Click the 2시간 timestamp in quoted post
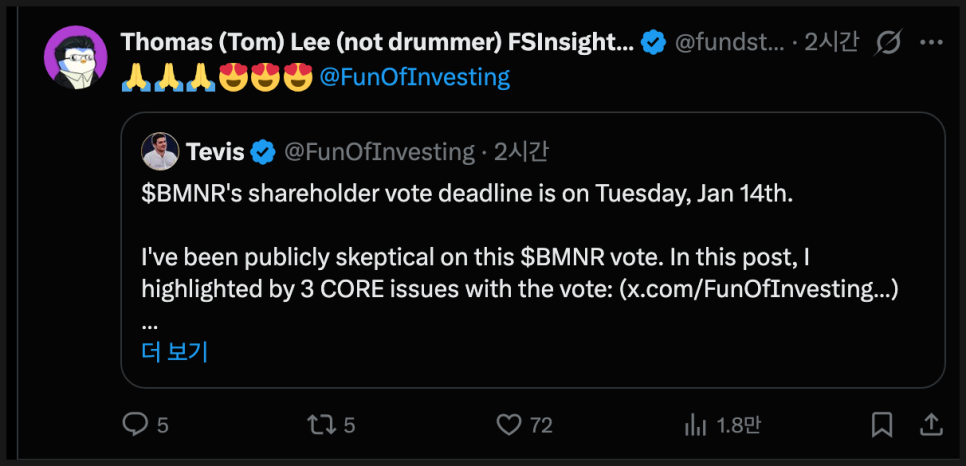 521,152
